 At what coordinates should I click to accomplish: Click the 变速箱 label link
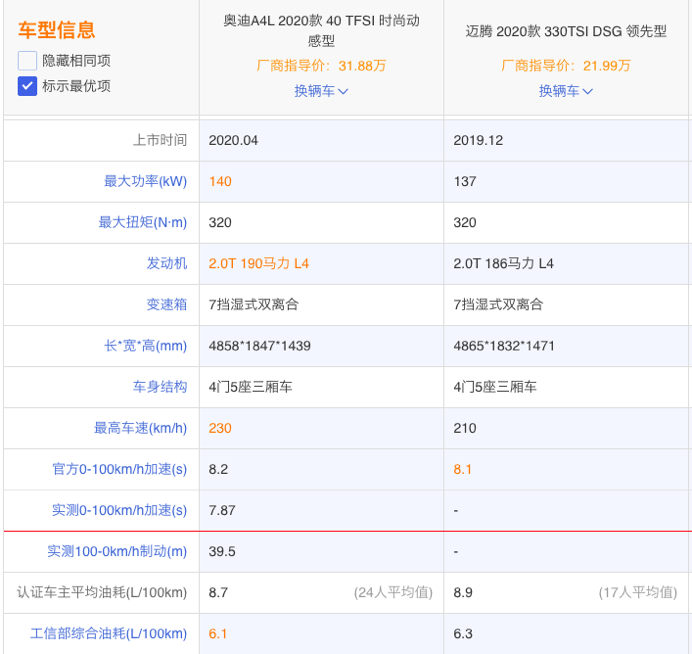[166, 304]
